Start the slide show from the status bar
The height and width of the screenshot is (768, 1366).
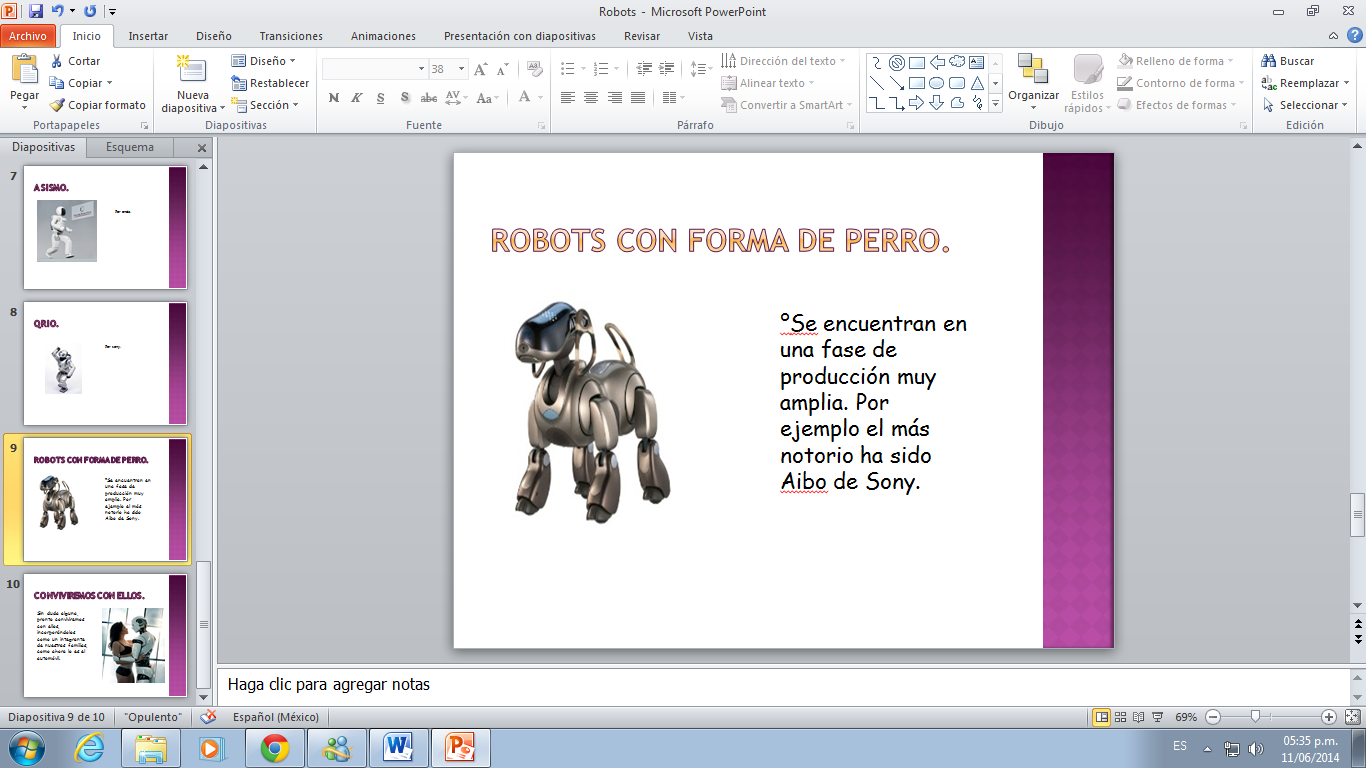pyautogui.click(x=1157, y=717)
